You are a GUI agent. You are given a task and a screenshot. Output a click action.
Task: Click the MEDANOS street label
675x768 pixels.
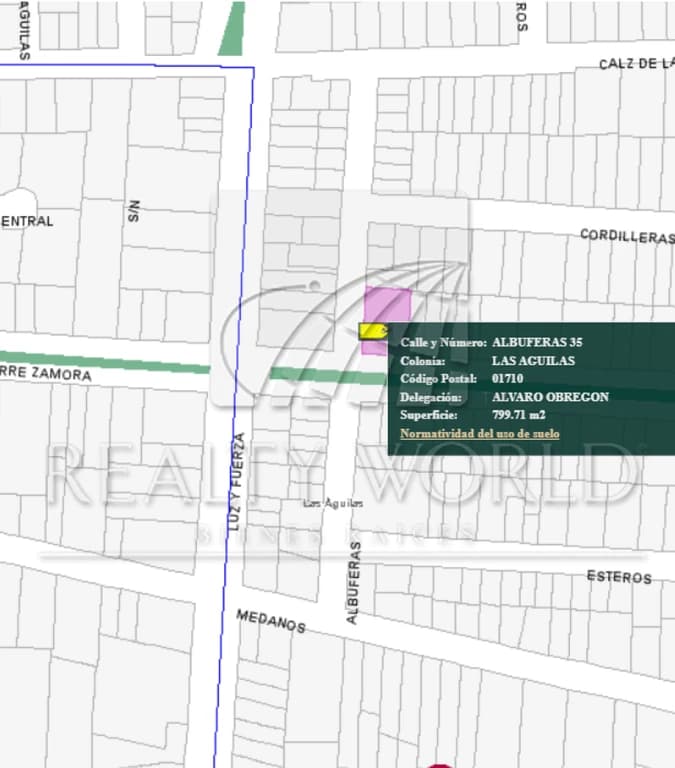point(270,621)
